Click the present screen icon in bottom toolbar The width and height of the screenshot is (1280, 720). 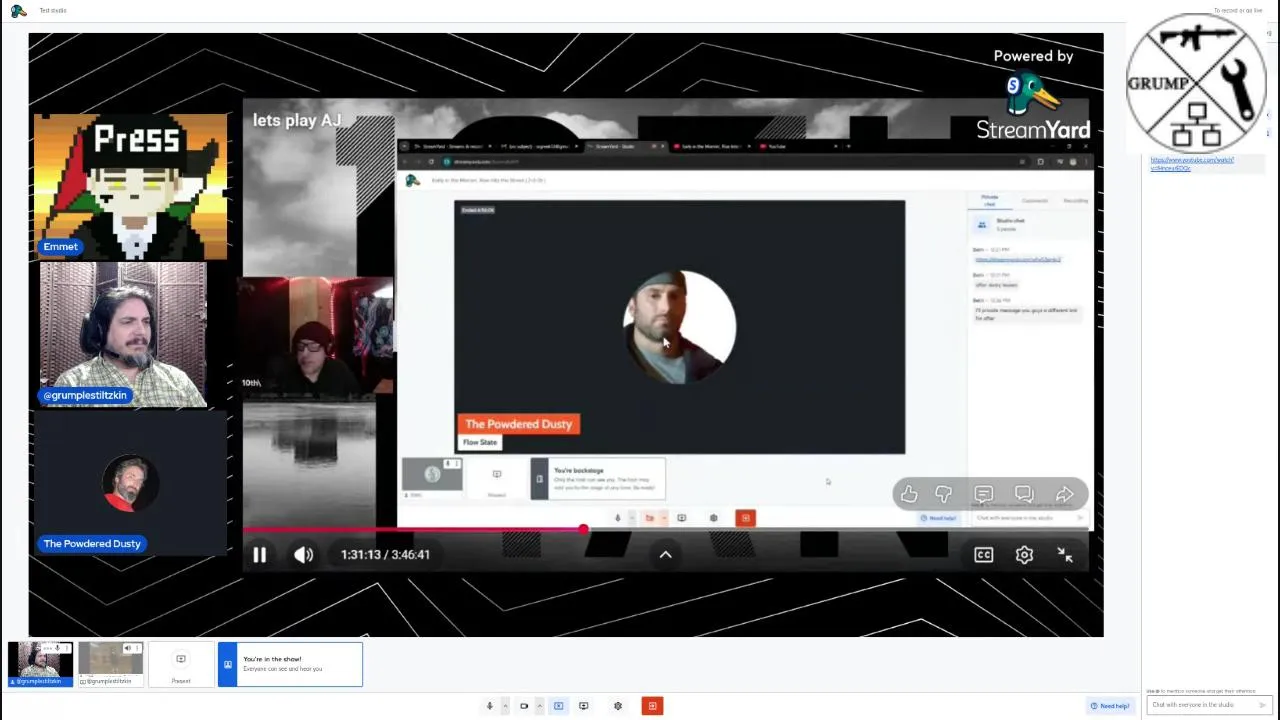pyautogui.click(x=584, y=706)
